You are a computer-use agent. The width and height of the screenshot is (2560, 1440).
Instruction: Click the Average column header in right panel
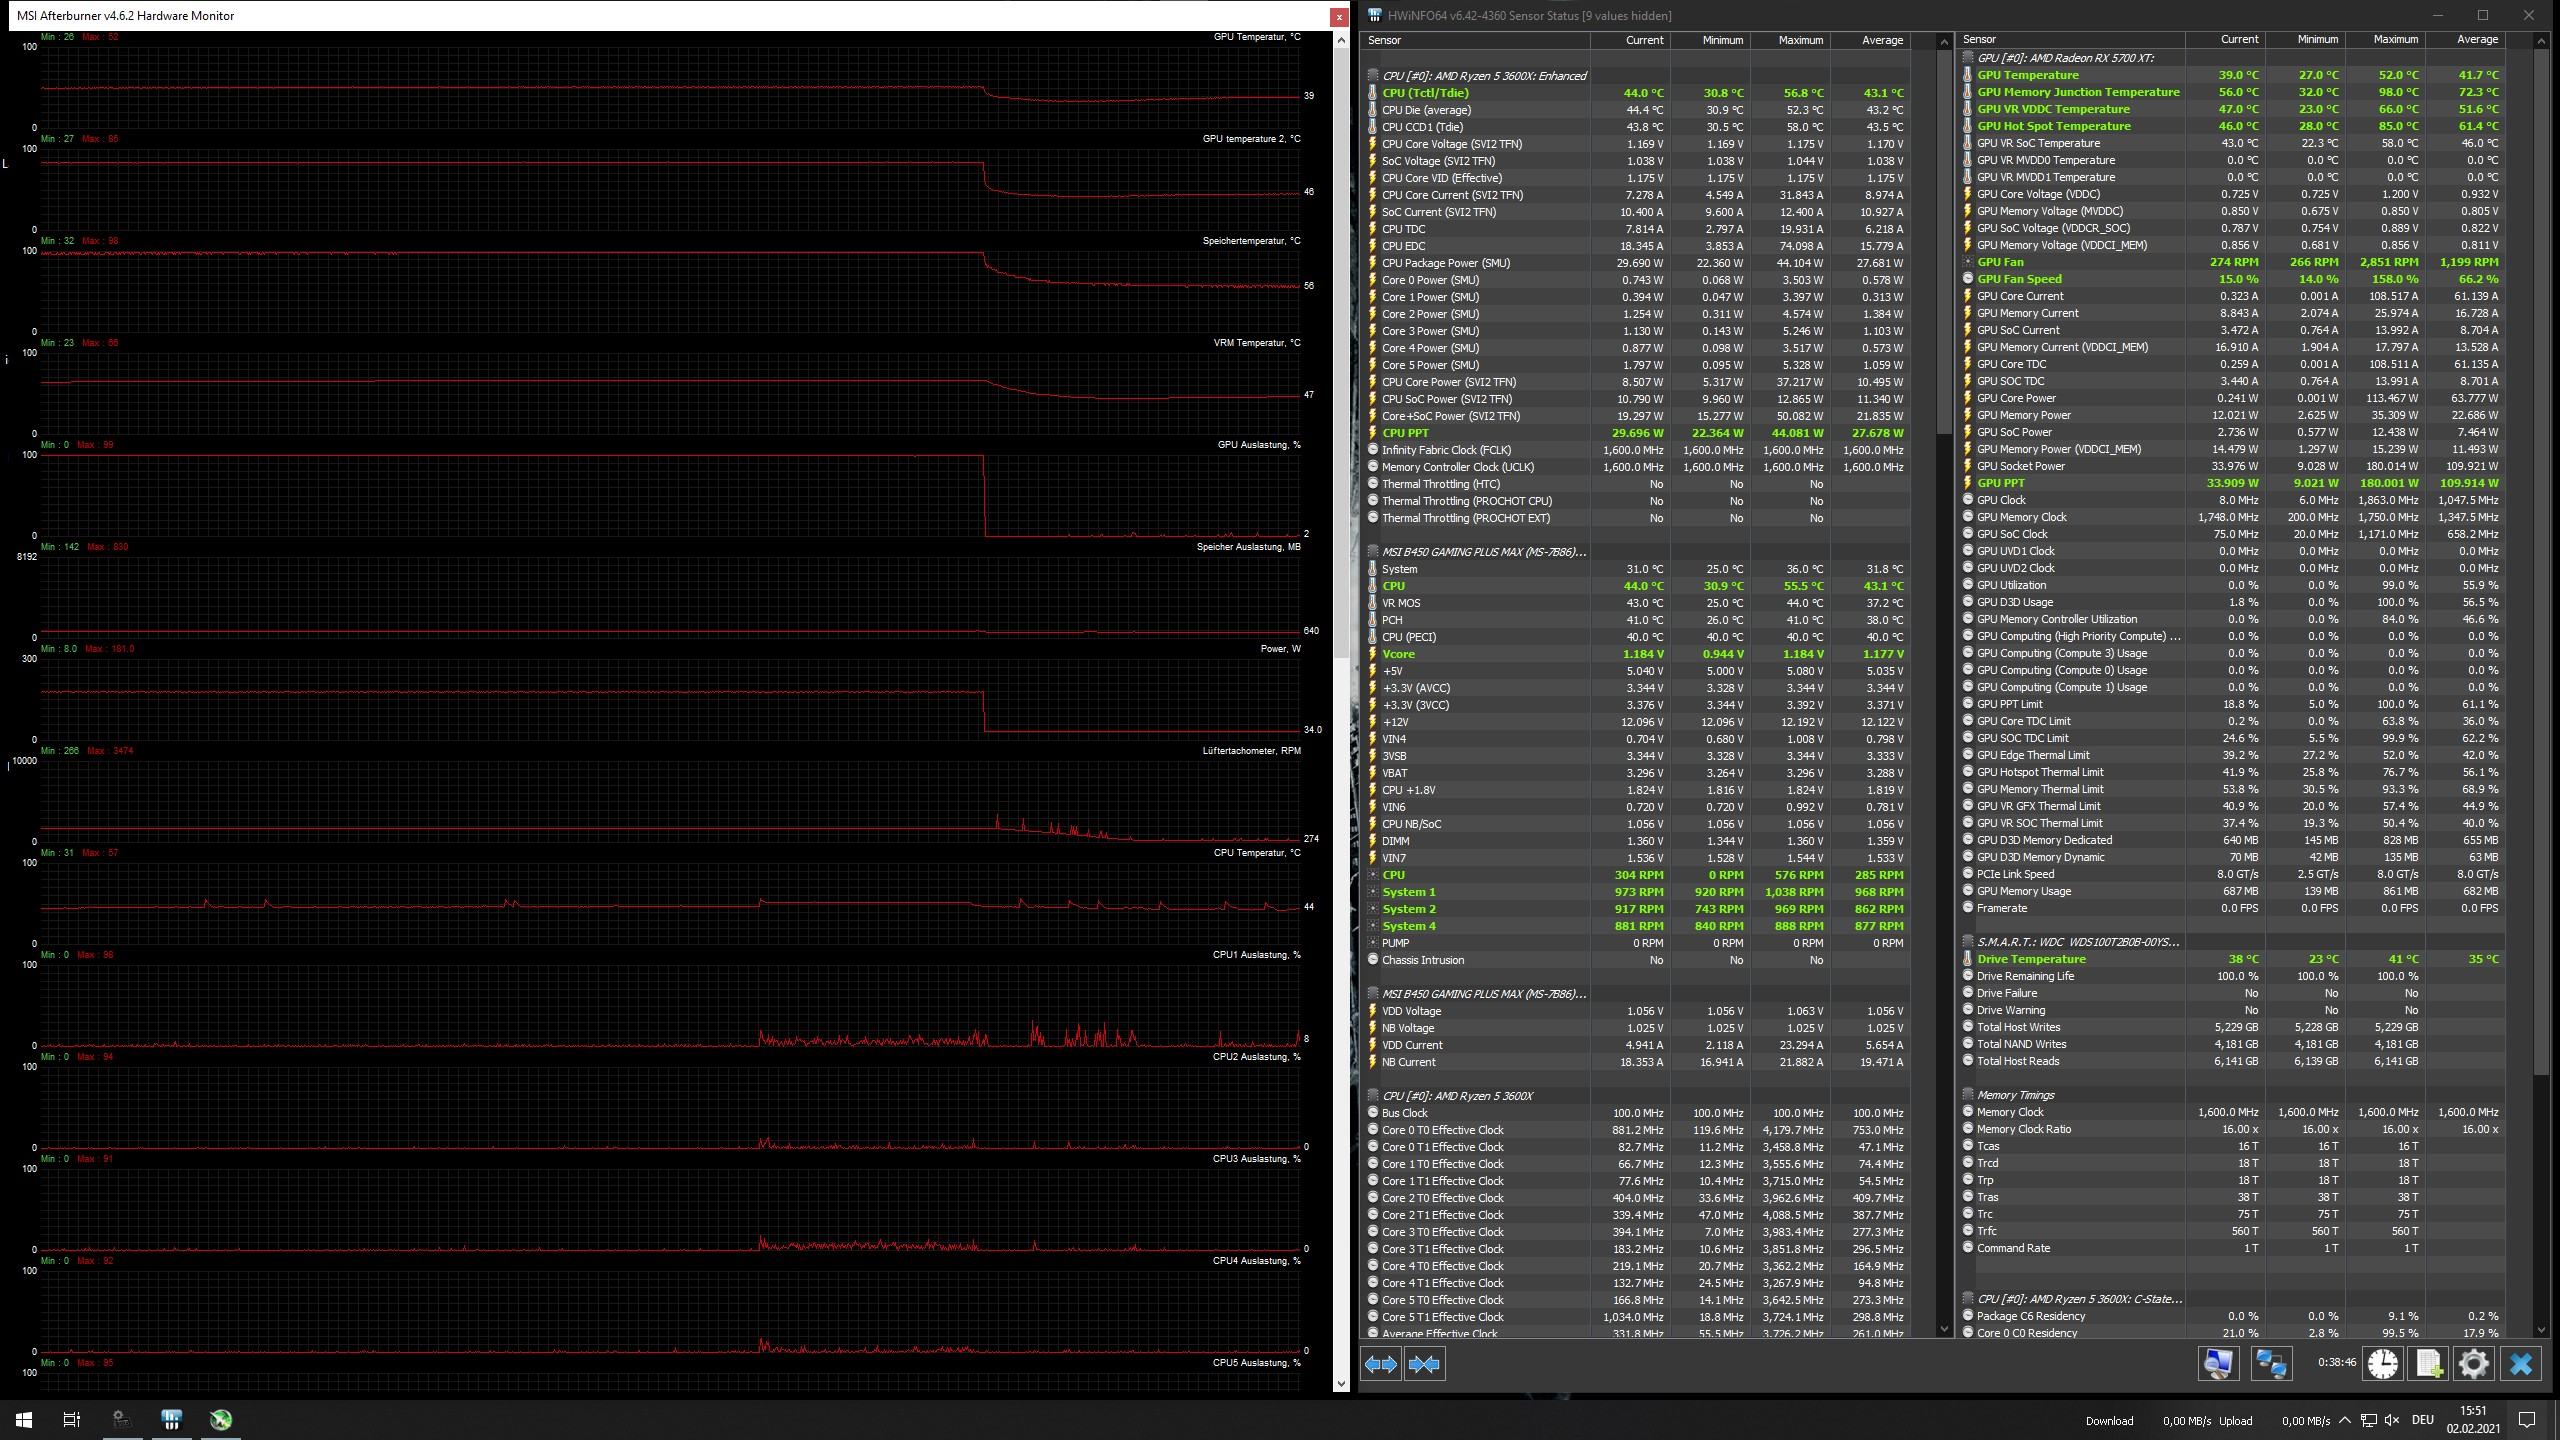coord(2476,40)
